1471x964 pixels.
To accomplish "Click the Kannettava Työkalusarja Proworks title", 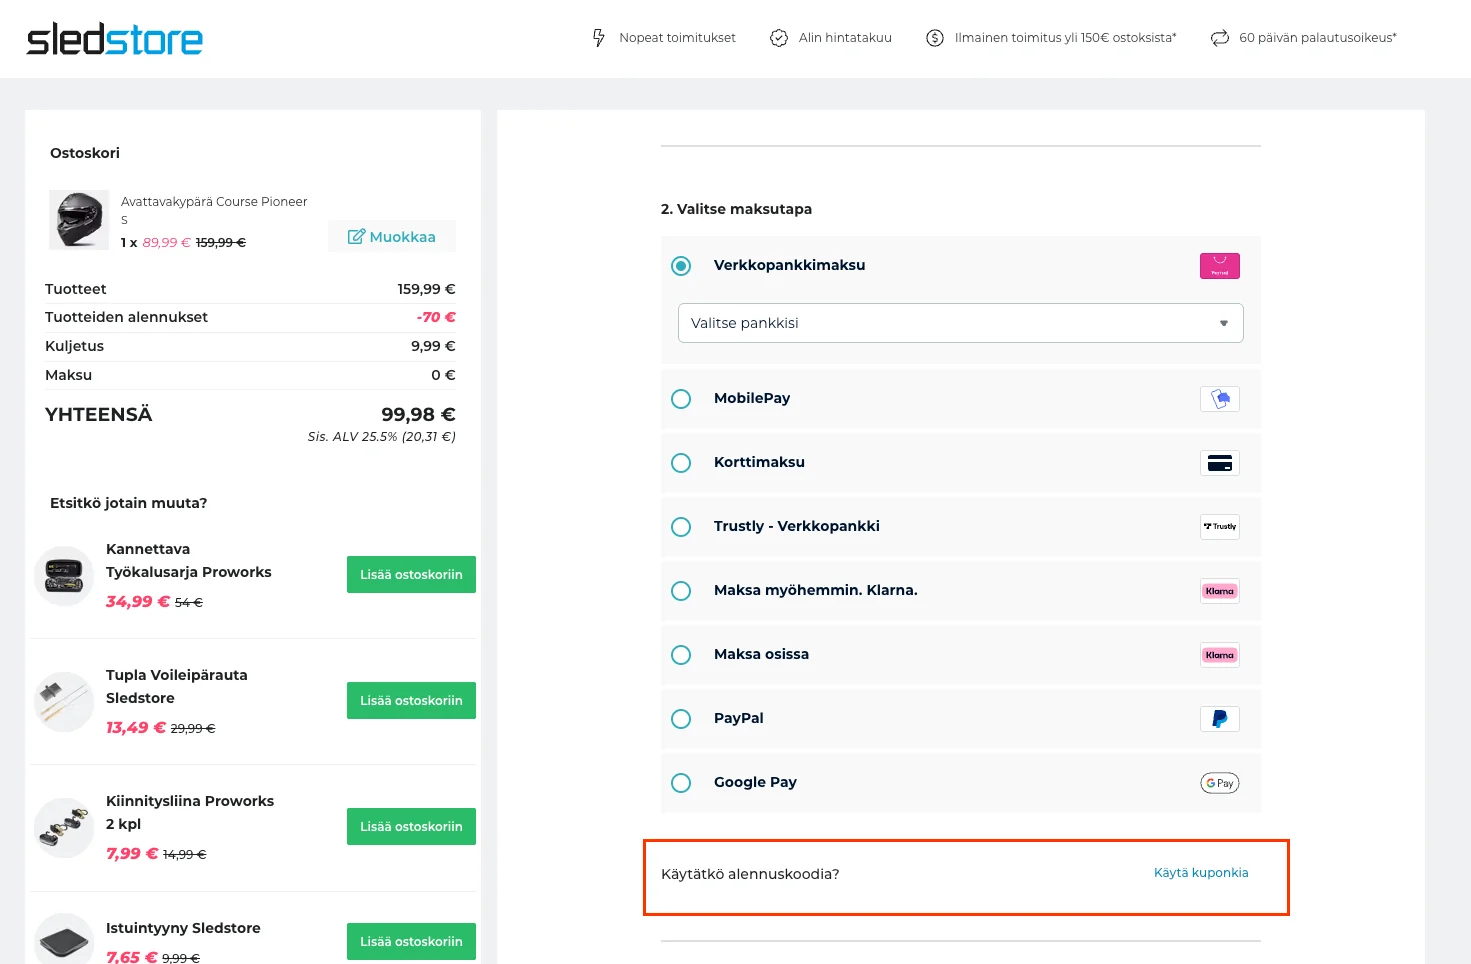I will click(x=189, y=561).
